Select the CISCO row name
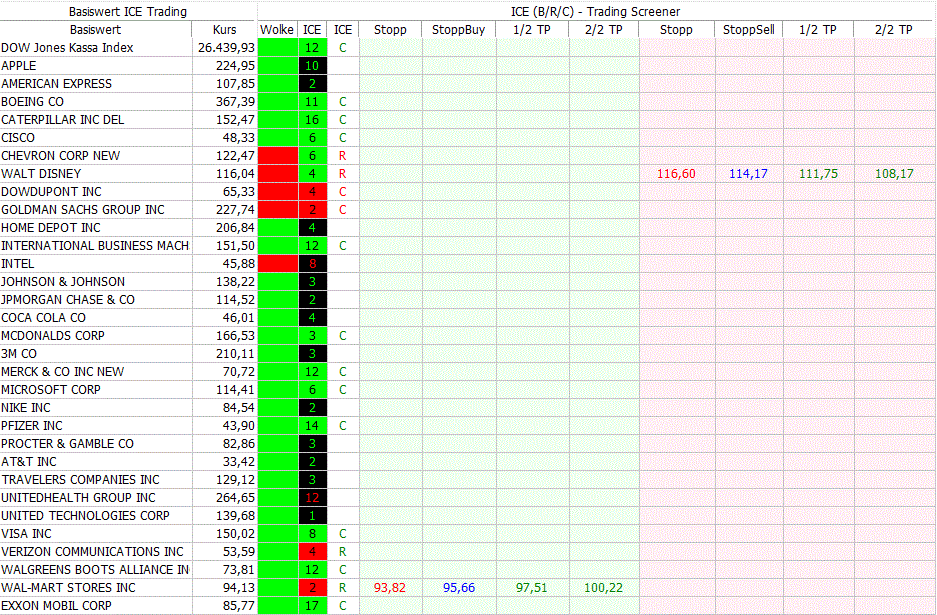 point(18,137)
